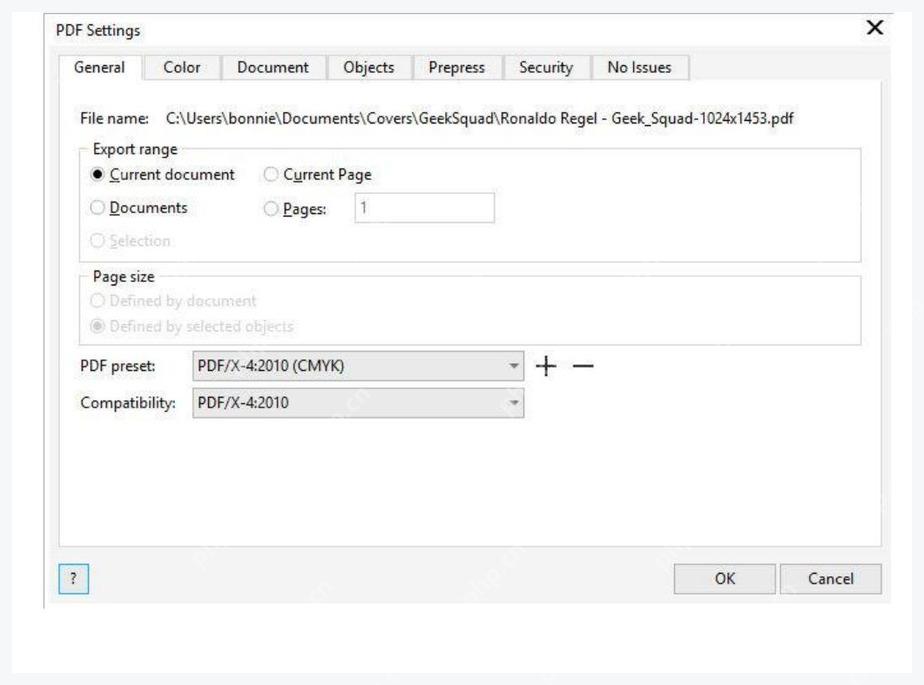This screenshot has height=685, width=924.
Task: Remove the PDF preset with minus icon
Action: click(x=583, y=366)
